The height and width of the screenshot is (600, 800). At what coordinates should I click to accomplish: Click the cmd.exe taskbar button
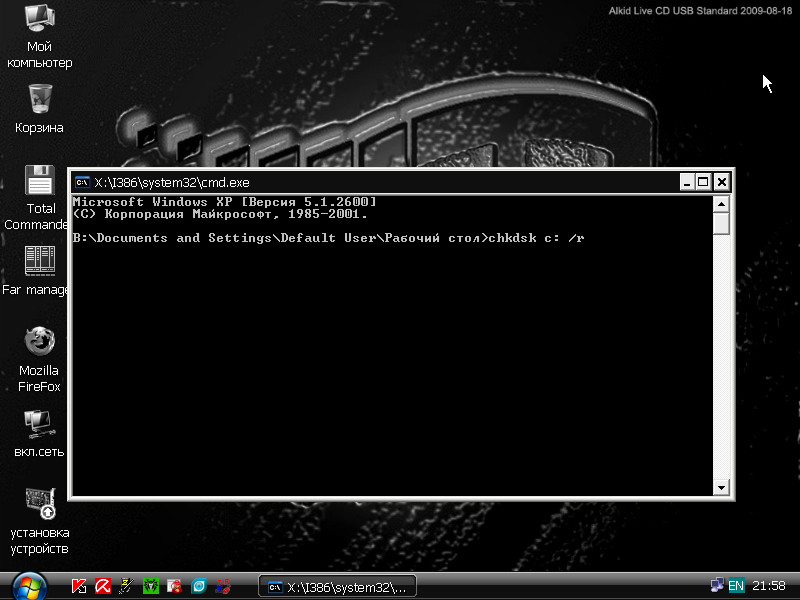337,586
